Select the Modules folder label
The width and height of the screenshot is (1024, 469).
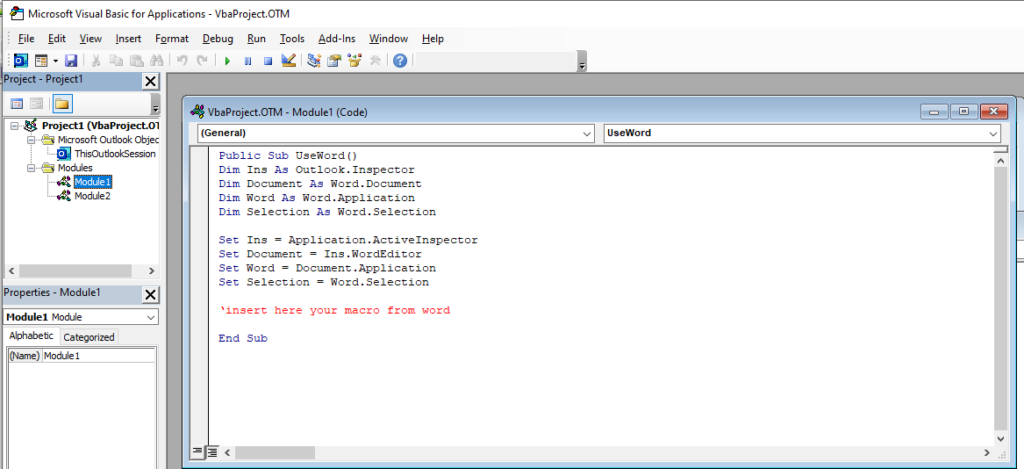75,168
